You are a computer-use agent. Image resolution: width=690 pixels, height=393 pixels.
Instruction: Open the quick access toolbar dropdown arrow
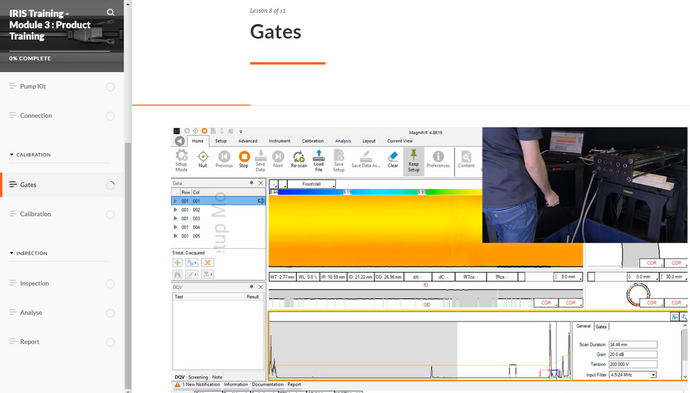(241, 132)
